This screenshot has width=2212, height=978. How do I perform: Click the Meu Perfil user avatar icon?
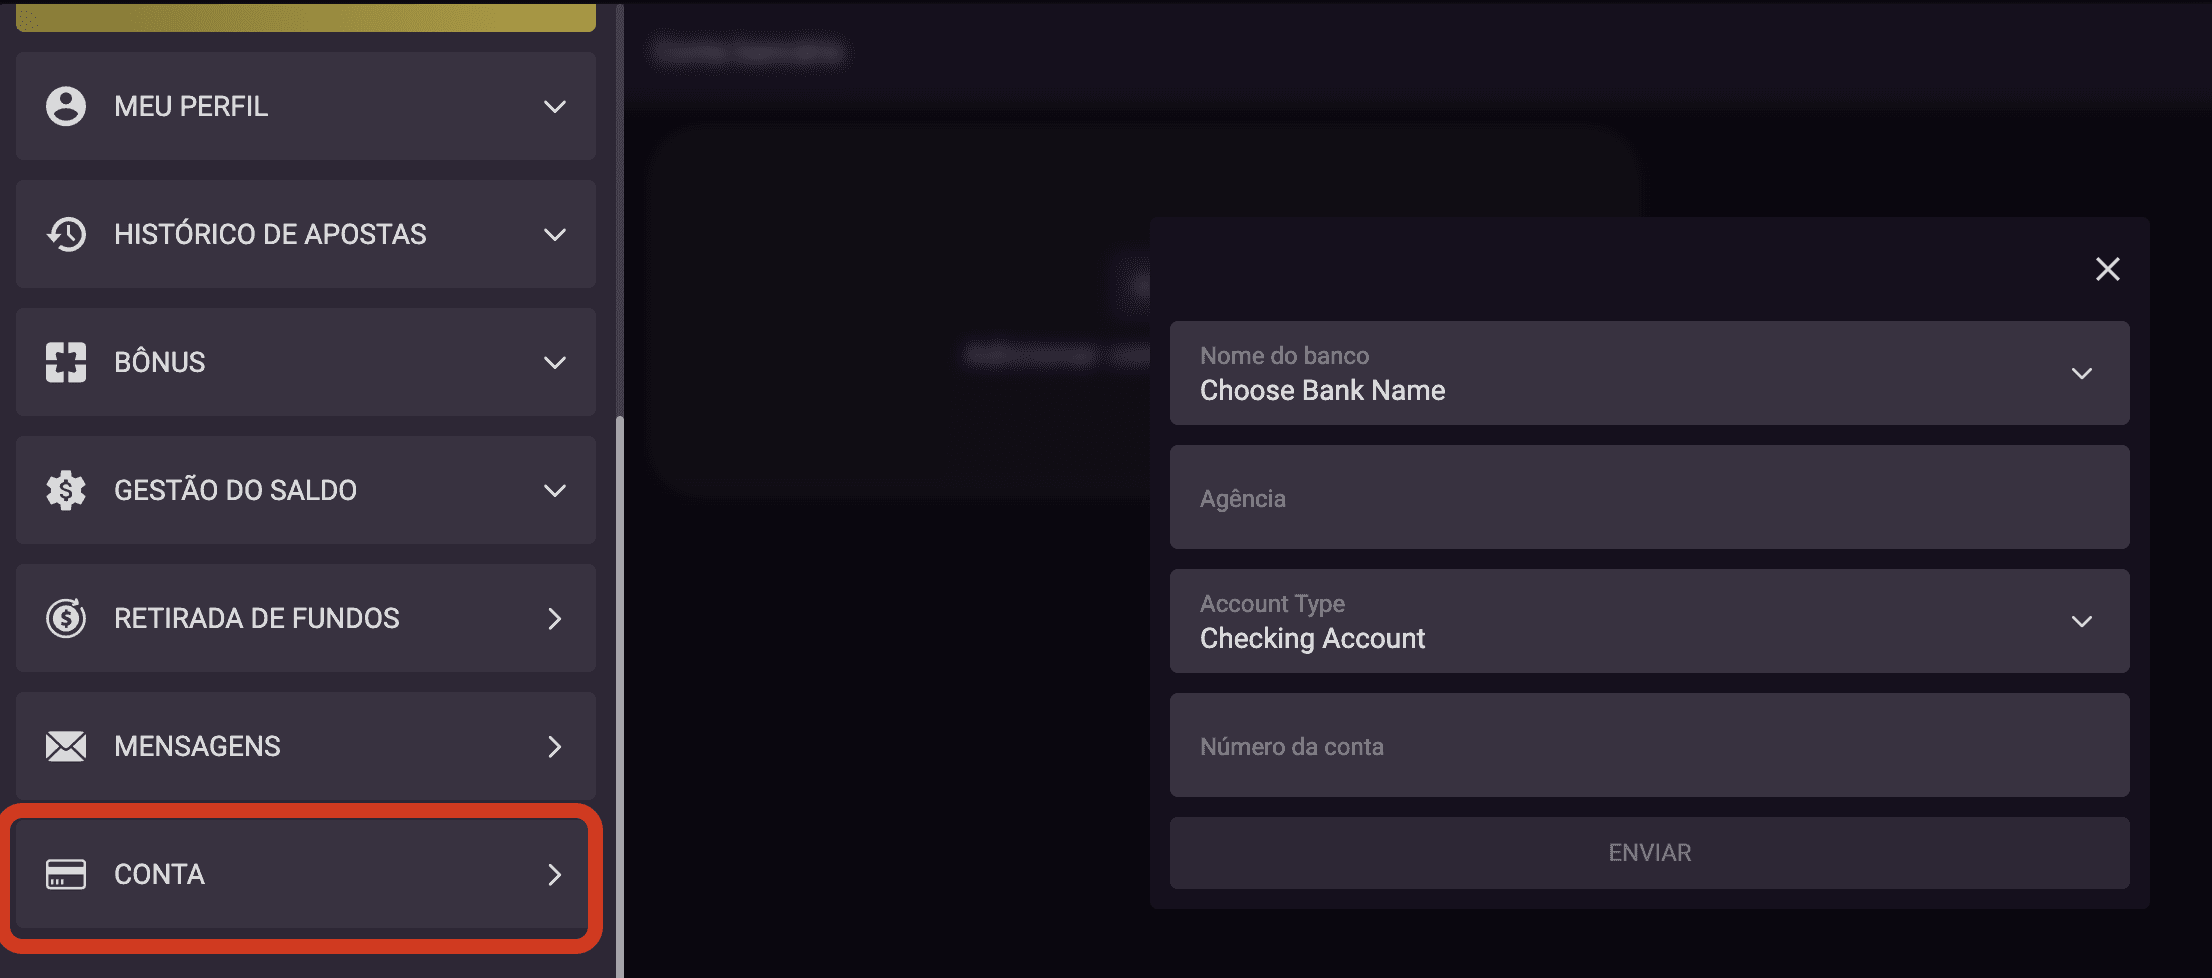[x=66, y=106]
